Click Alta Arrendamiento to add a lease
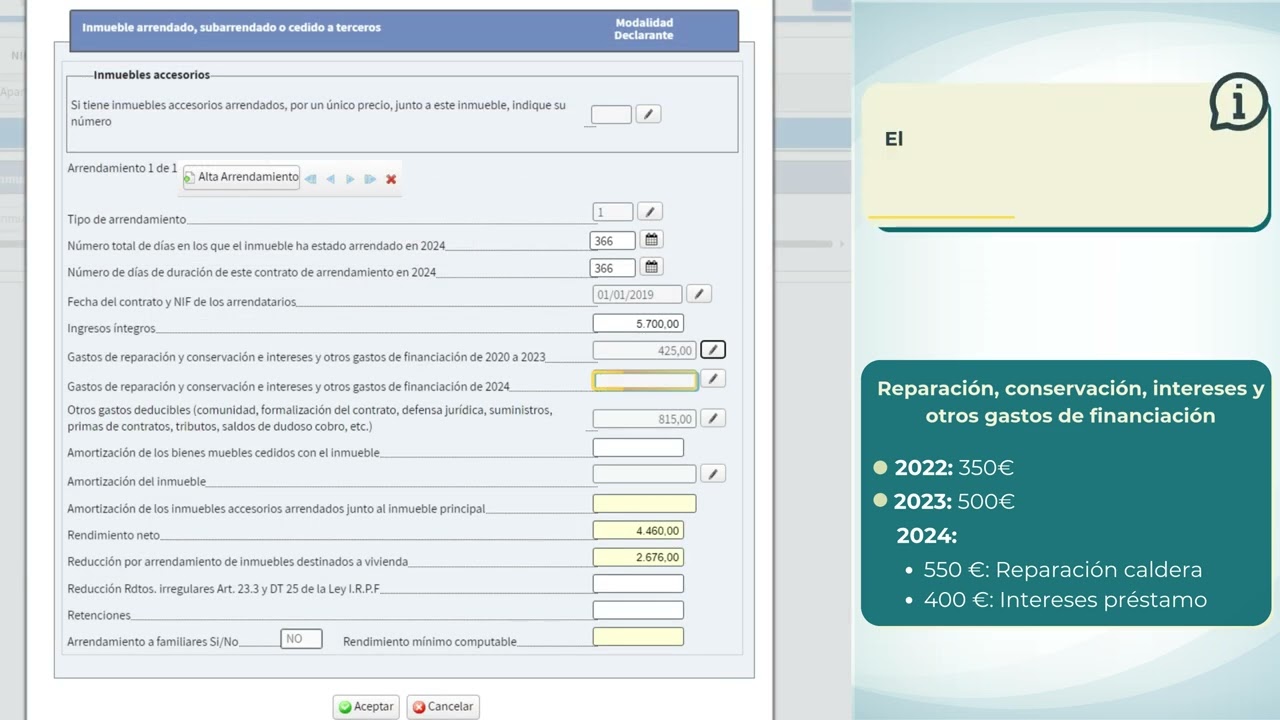The image size is (1280, 720). (x=241, y=177)
